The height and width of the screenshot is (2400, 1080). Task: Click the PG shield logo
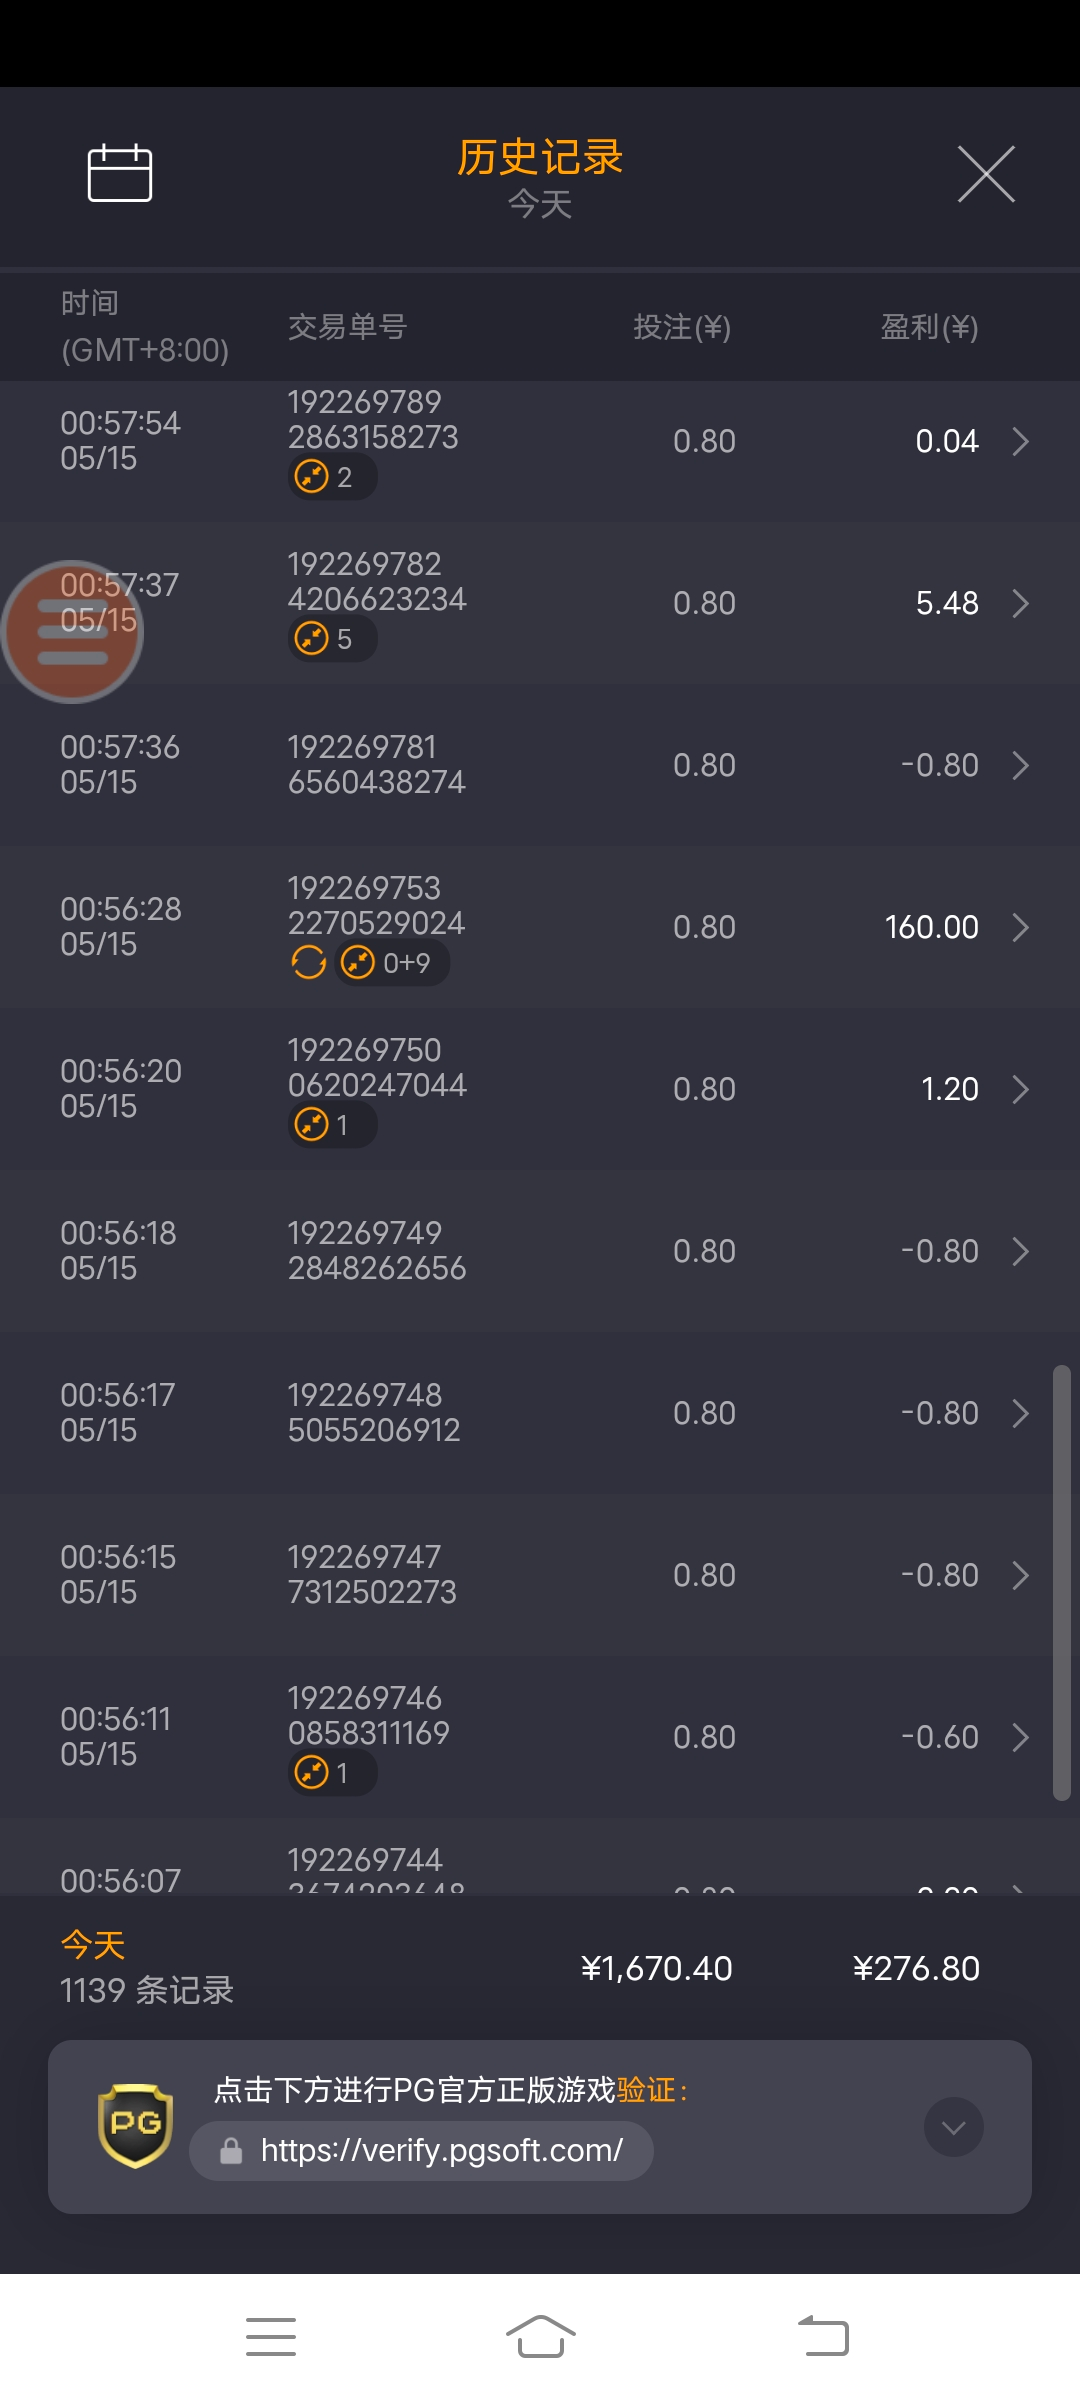[x=135, y=2126]
